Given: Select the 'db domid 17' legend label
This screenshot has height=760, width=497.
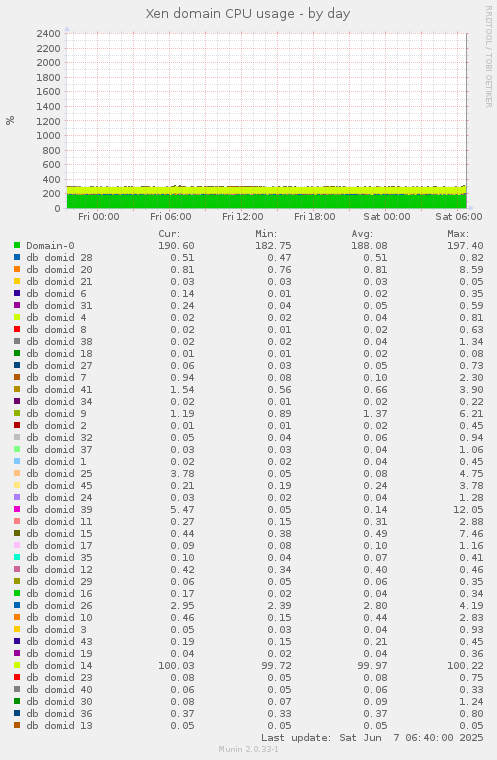Looking at the screenshot, I should (x=59, y=546).
